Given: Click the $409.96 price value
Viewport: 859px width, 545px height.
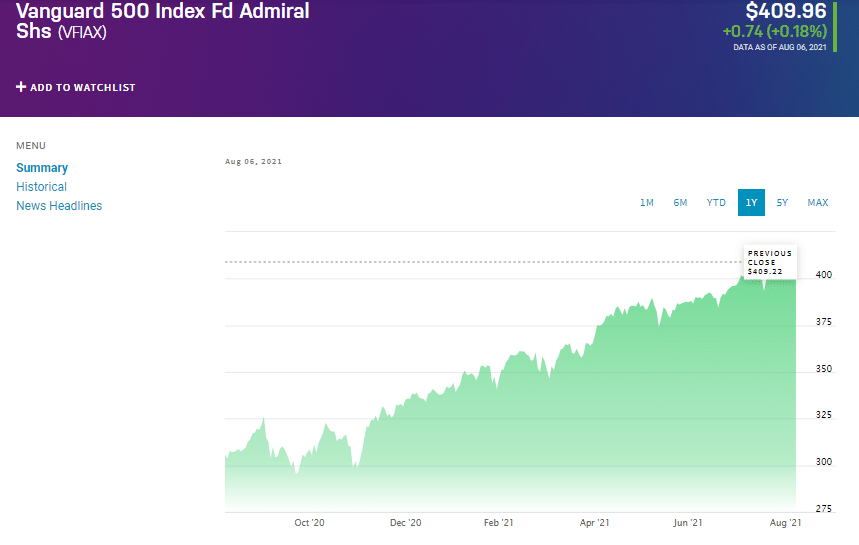Looking at the screenshot, I should point(786,11).
